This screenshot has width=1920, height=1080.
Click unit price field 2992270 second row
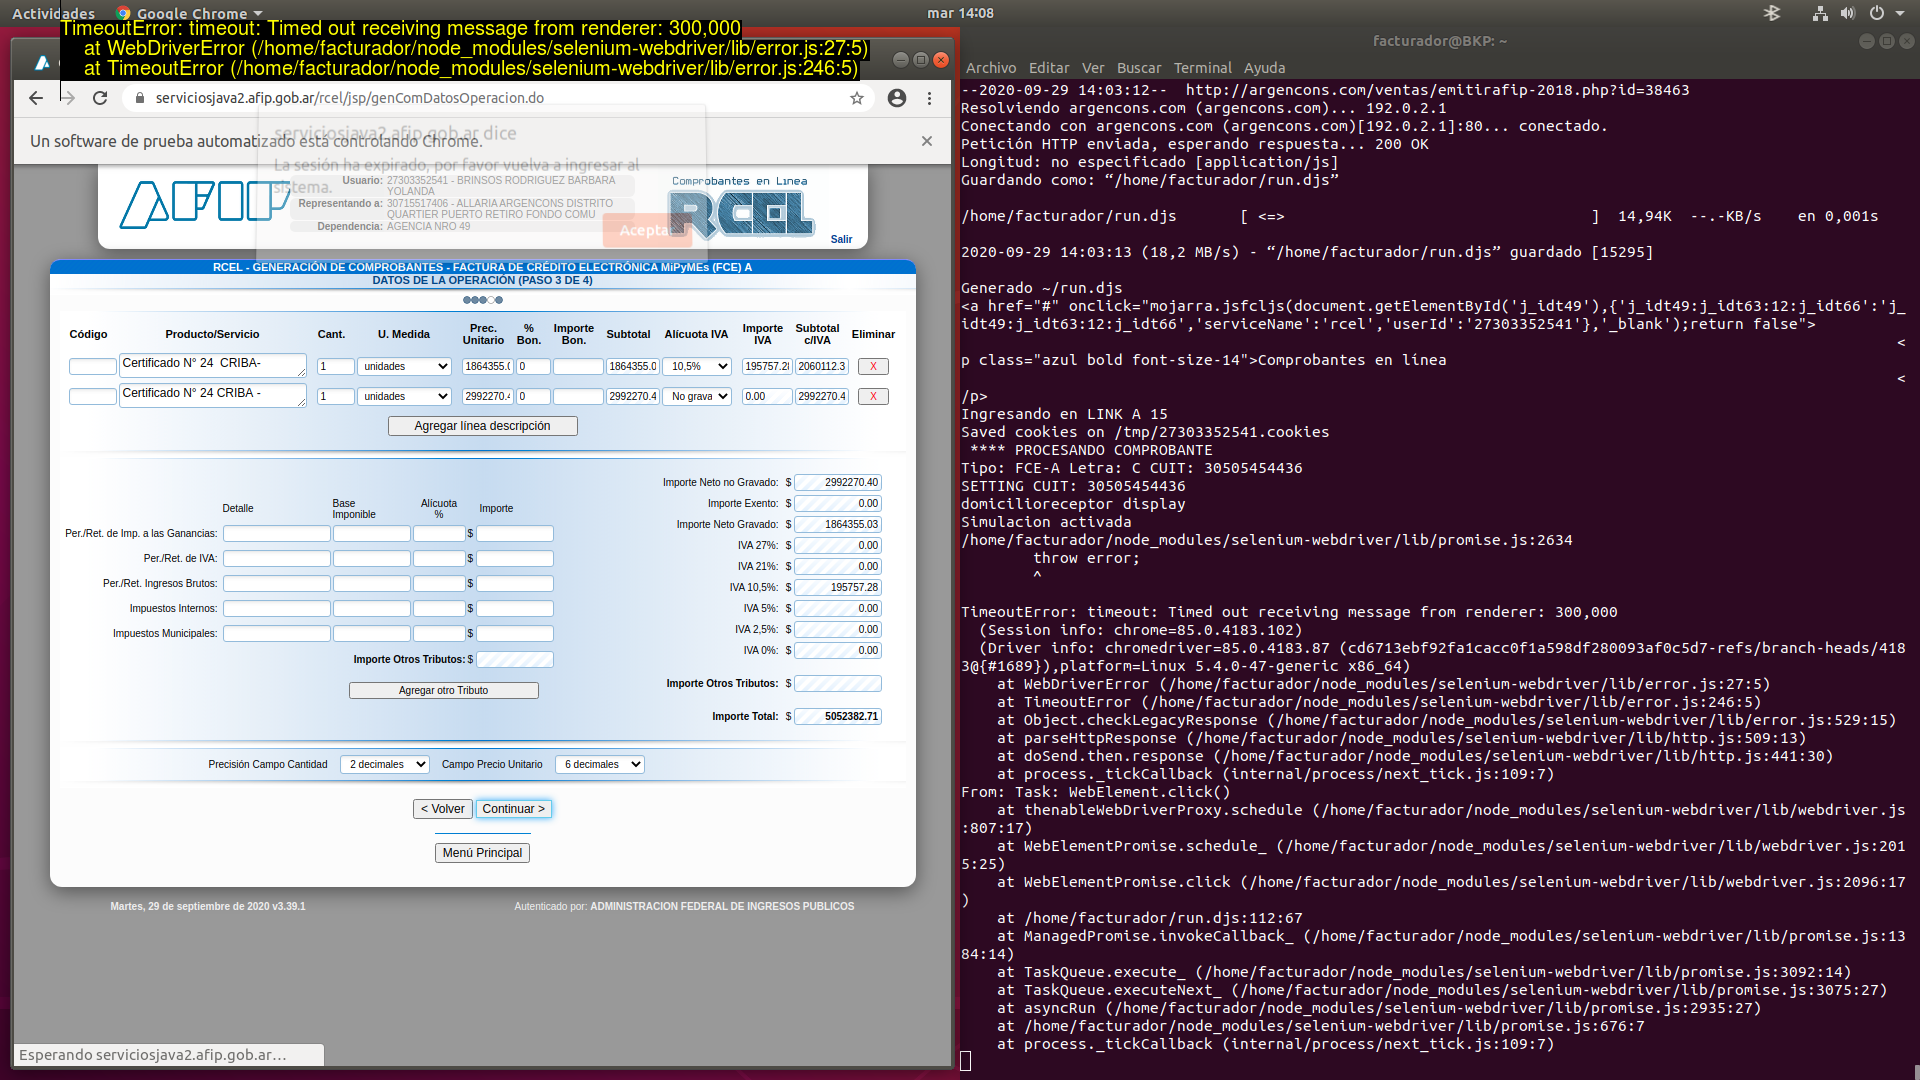pos(487,396)
